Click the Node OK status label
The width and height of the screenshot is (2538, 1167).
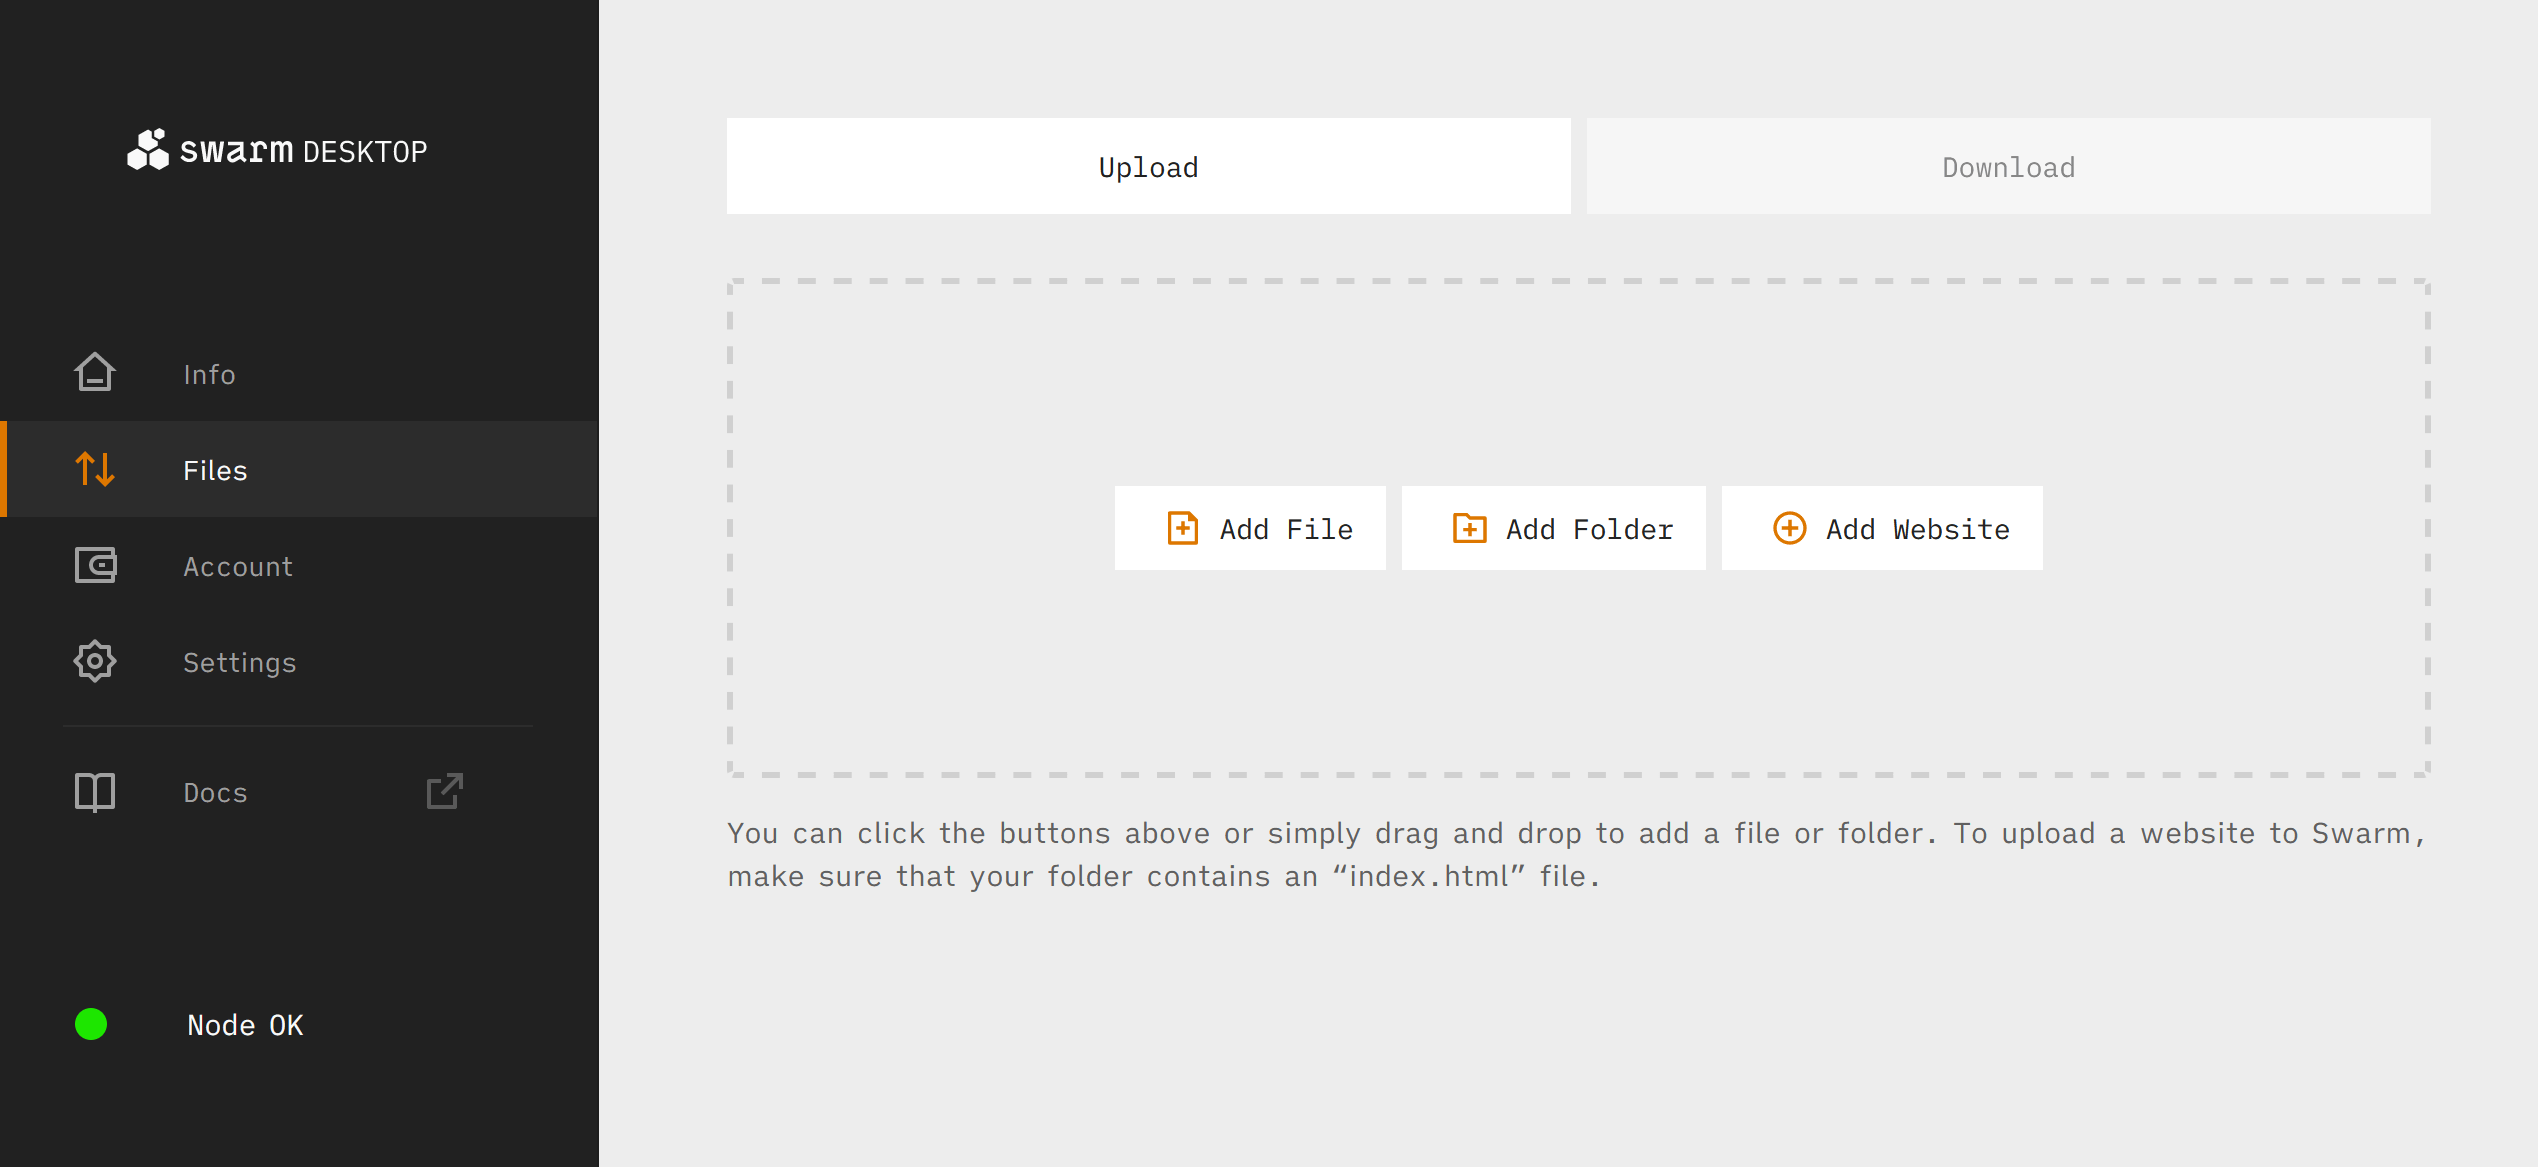point(245,1025)
